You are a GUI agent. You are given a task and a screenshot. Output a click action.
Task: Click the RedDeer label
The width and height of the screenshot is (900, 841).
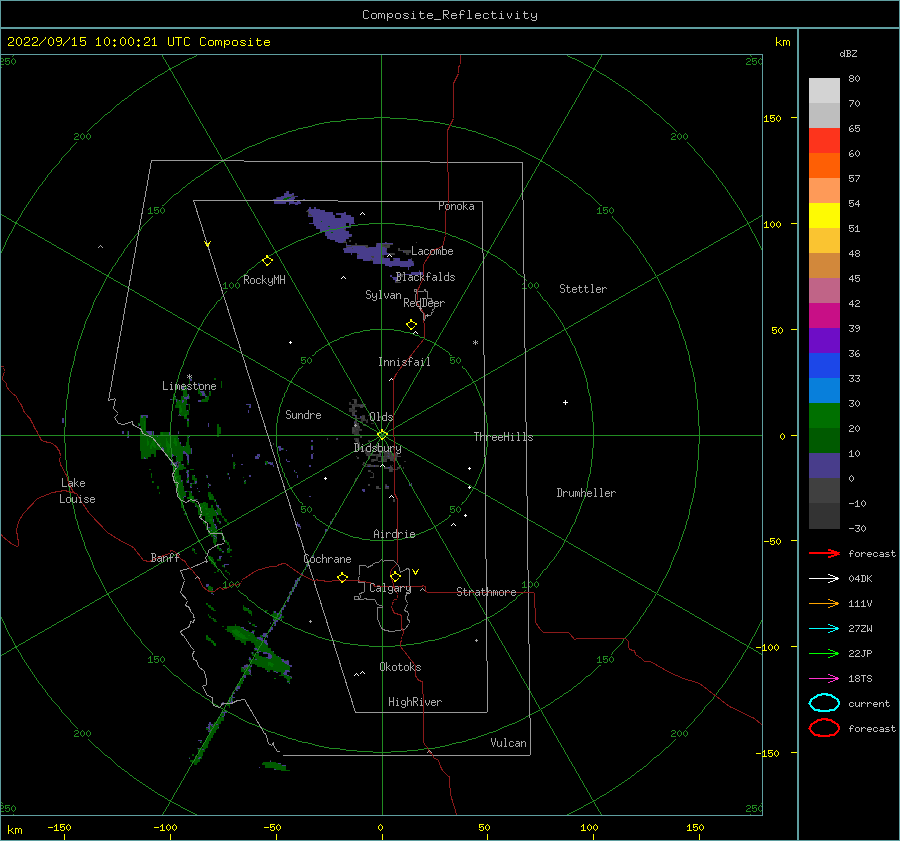pyautogui.click(x=424, y=303)
